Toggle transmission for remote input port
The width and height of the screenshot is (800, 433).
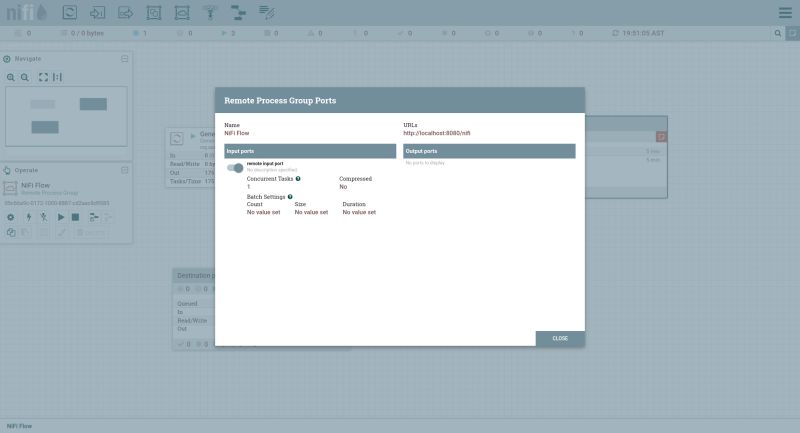[x=235, y=168]
